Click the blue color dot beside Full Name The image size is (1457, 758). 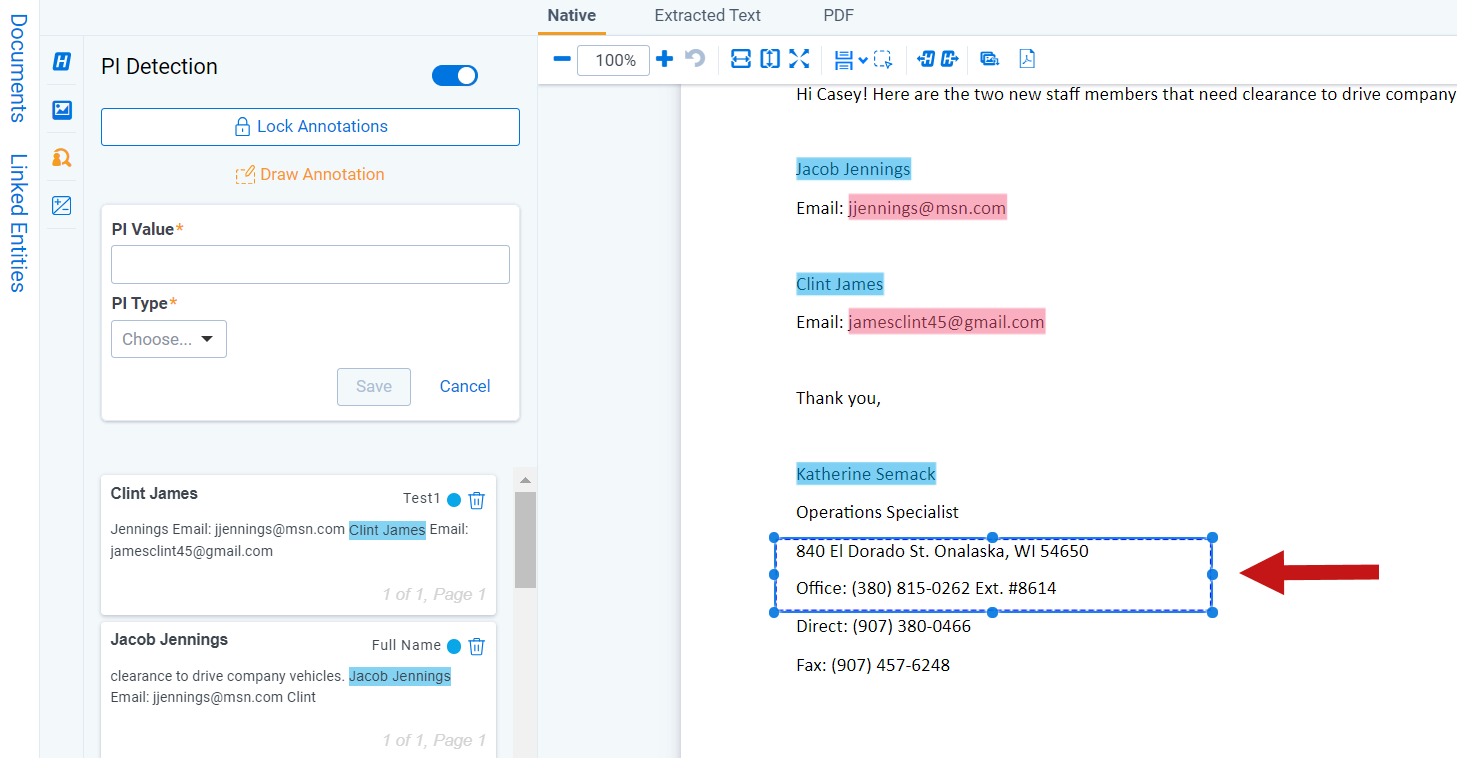click(454, 646)
